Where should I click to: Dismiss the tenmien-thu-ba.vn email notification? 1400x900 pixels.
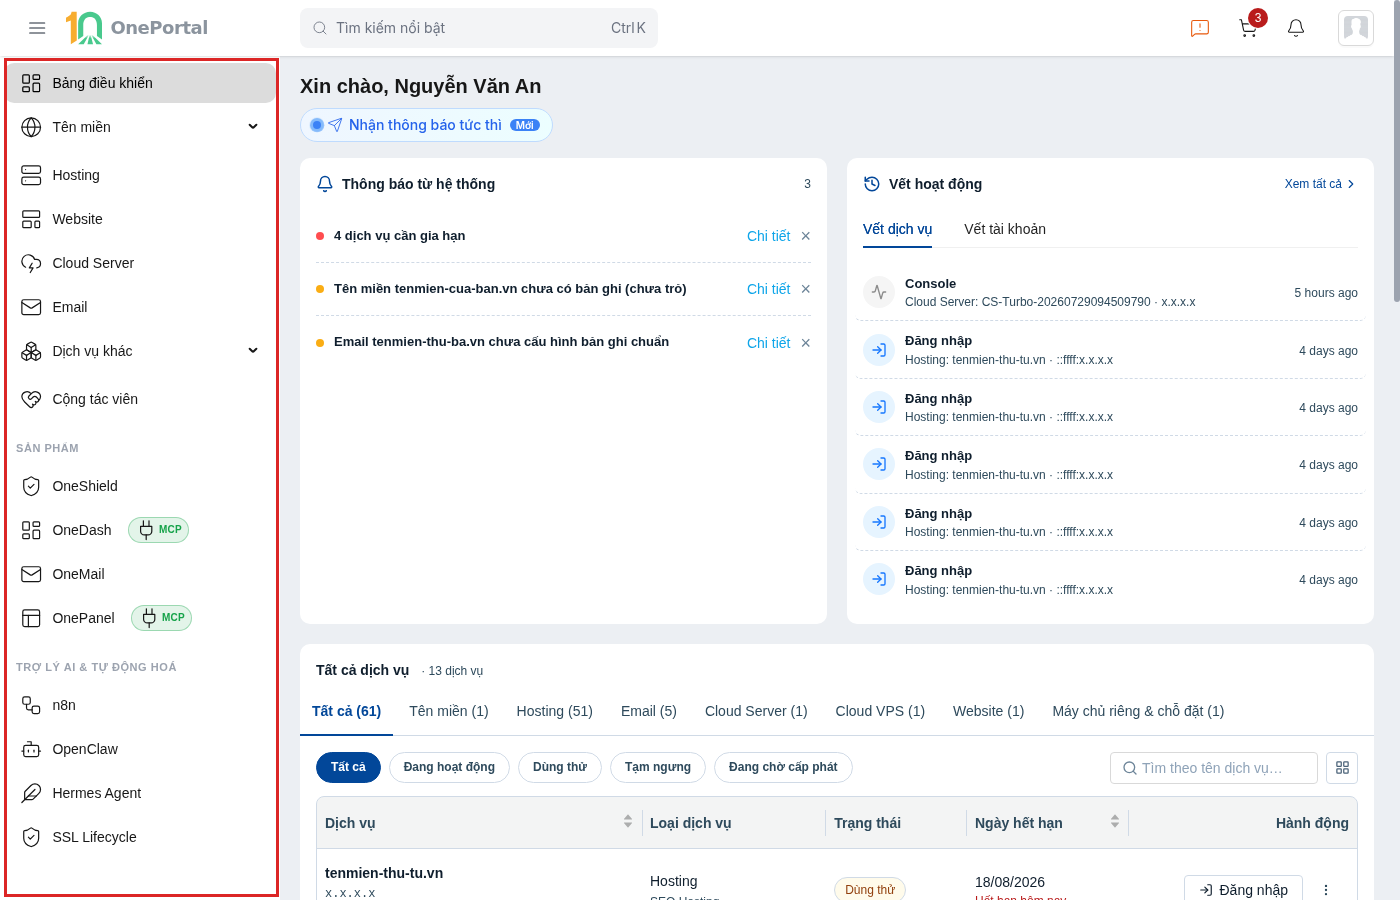pos(806,343)
